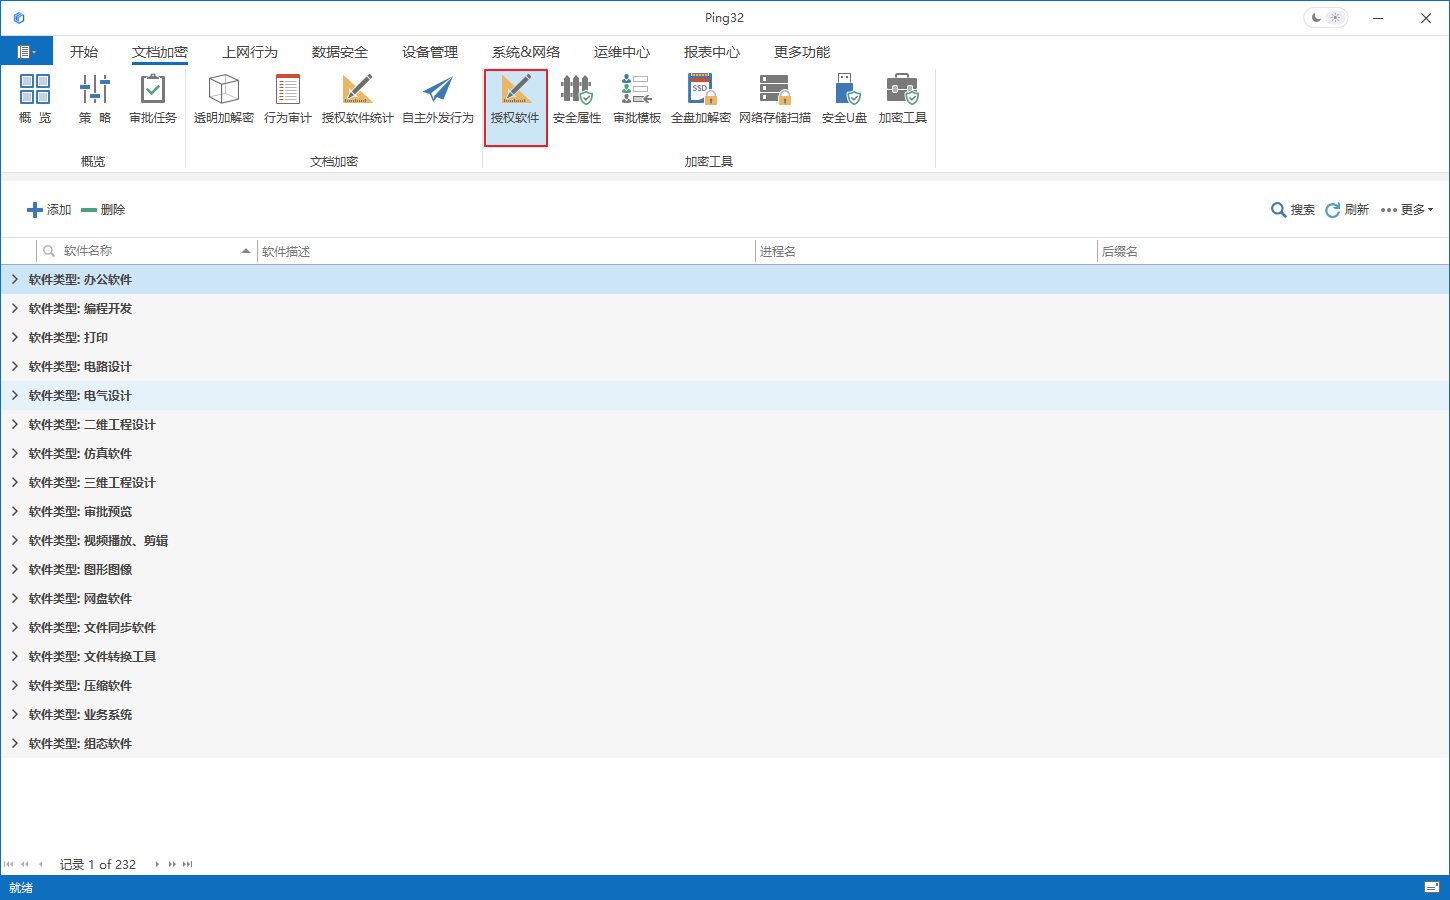Expand 软件类型: 编程开发 group
This screenshot has height=900, width=1450.
tap(14, 309)
